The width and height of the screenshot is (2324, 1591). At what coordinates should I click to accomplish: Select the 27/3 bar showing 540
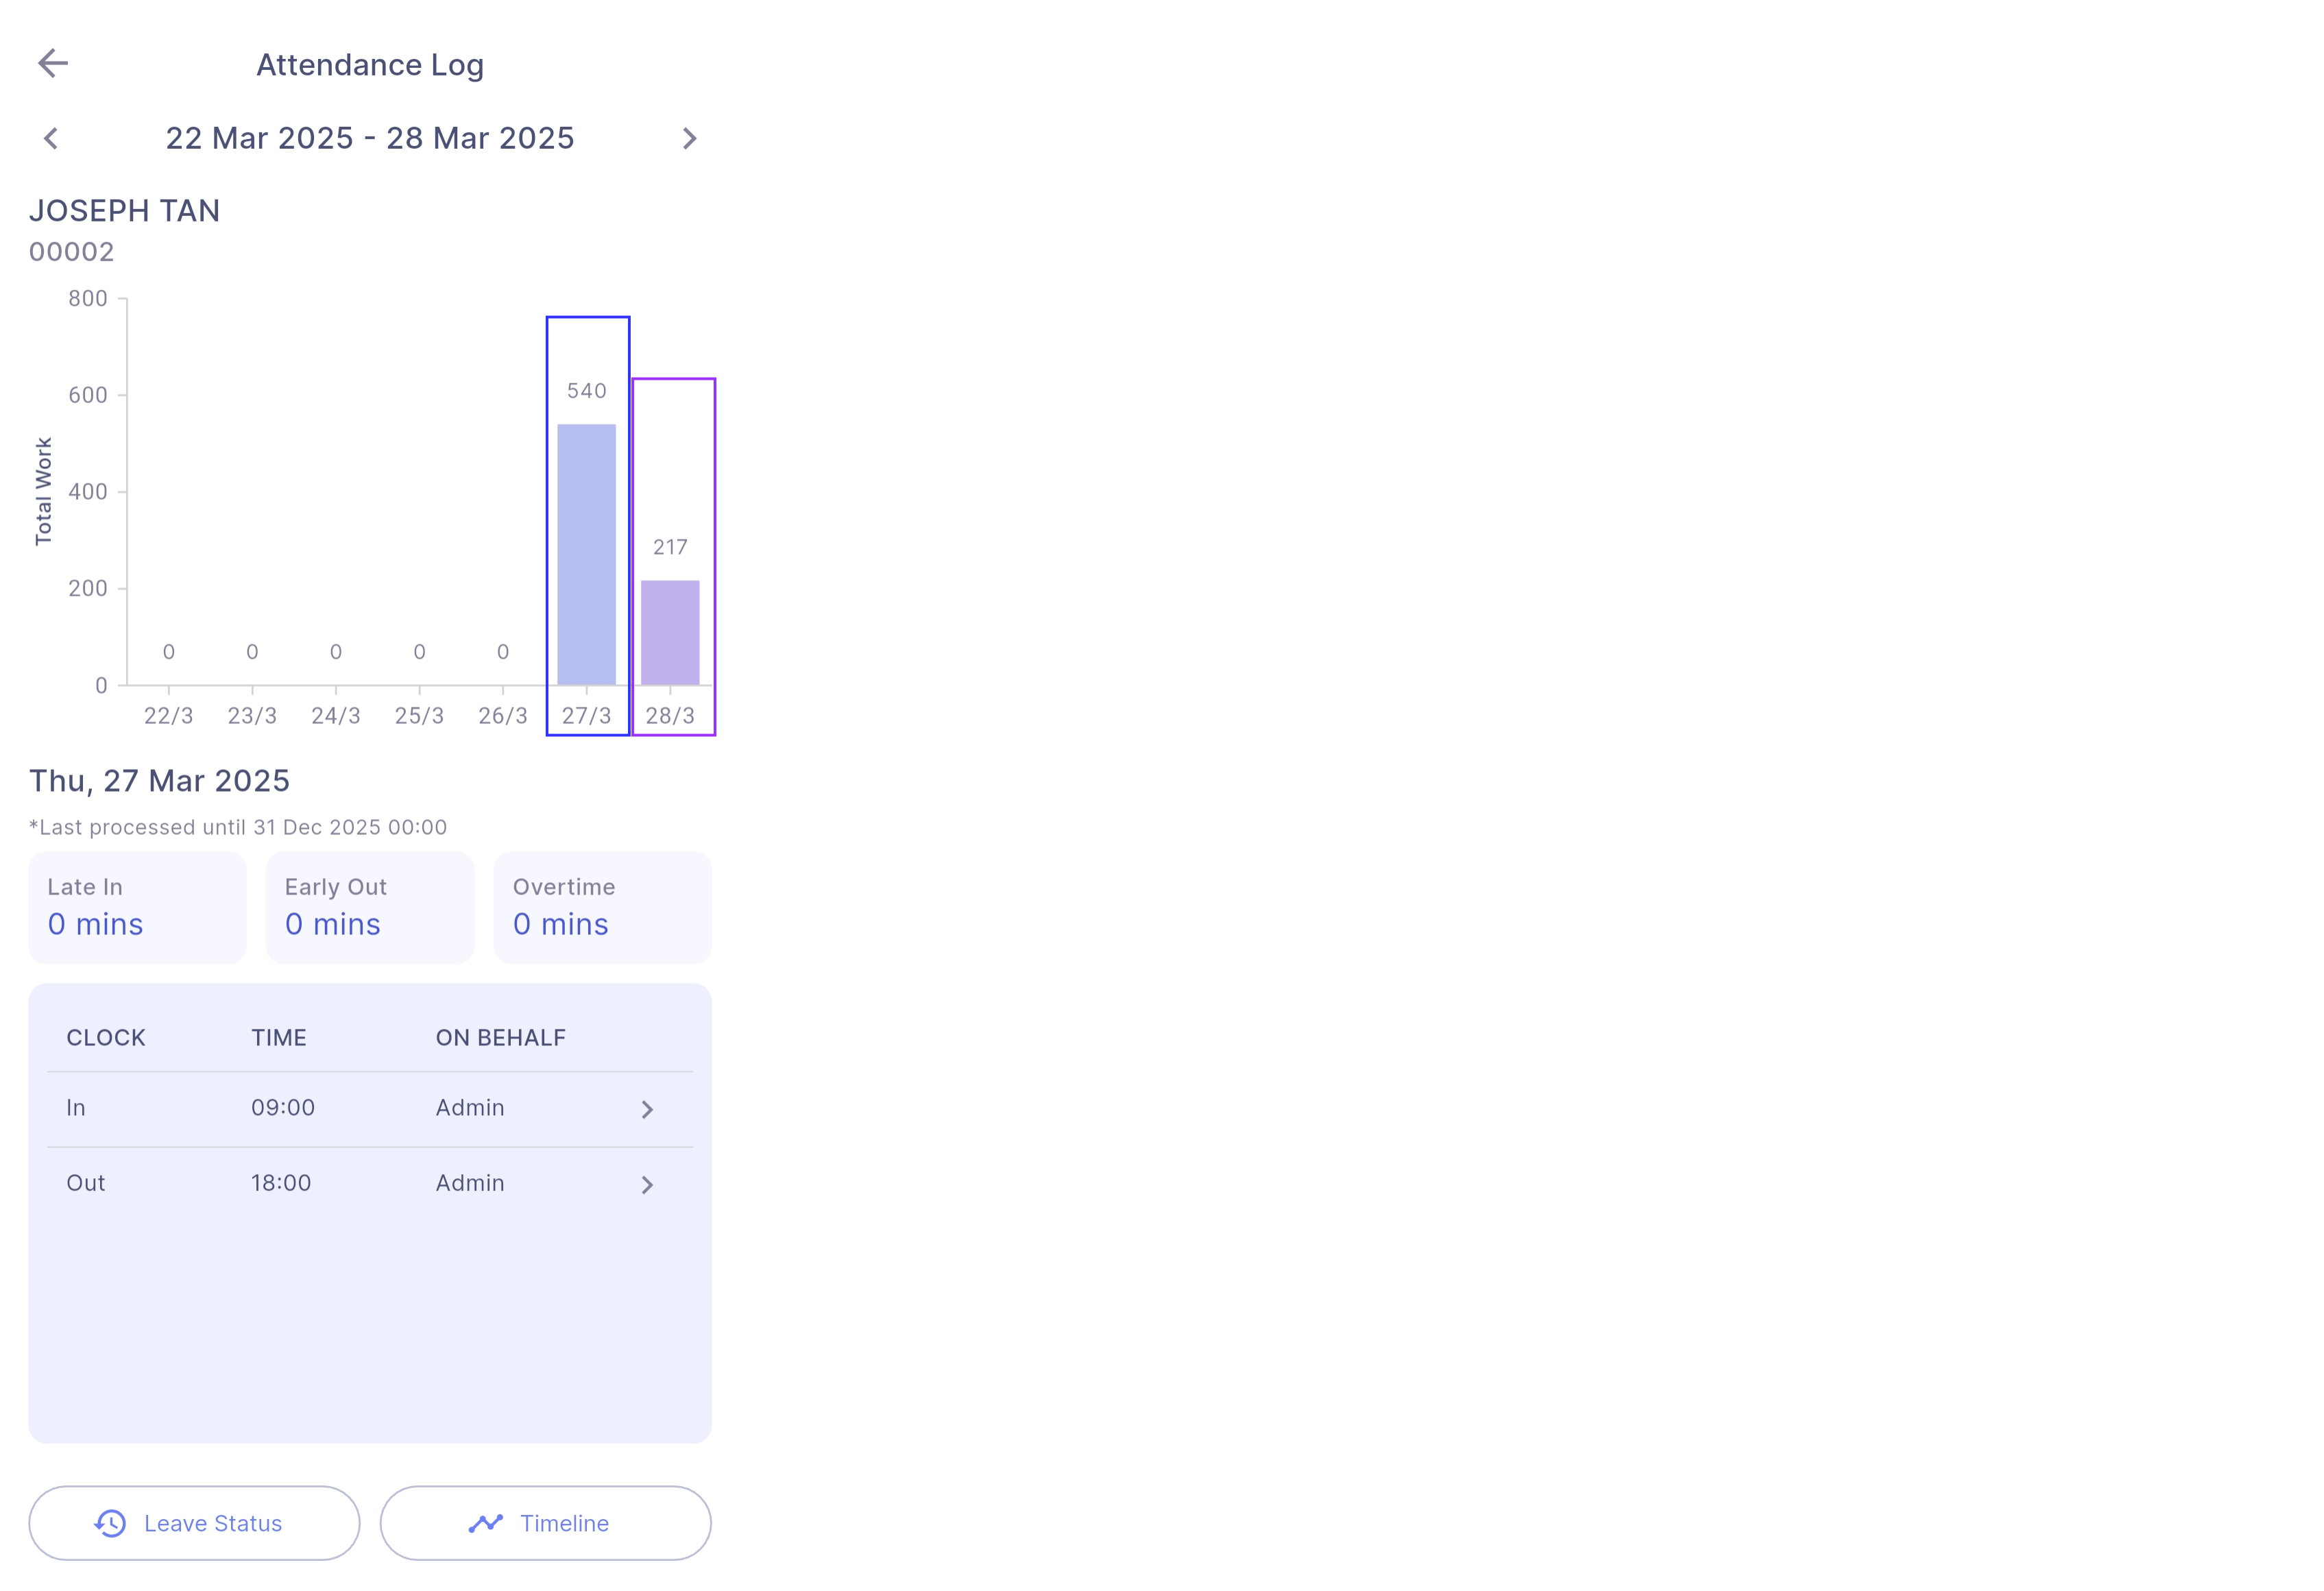tap(587, 526)
